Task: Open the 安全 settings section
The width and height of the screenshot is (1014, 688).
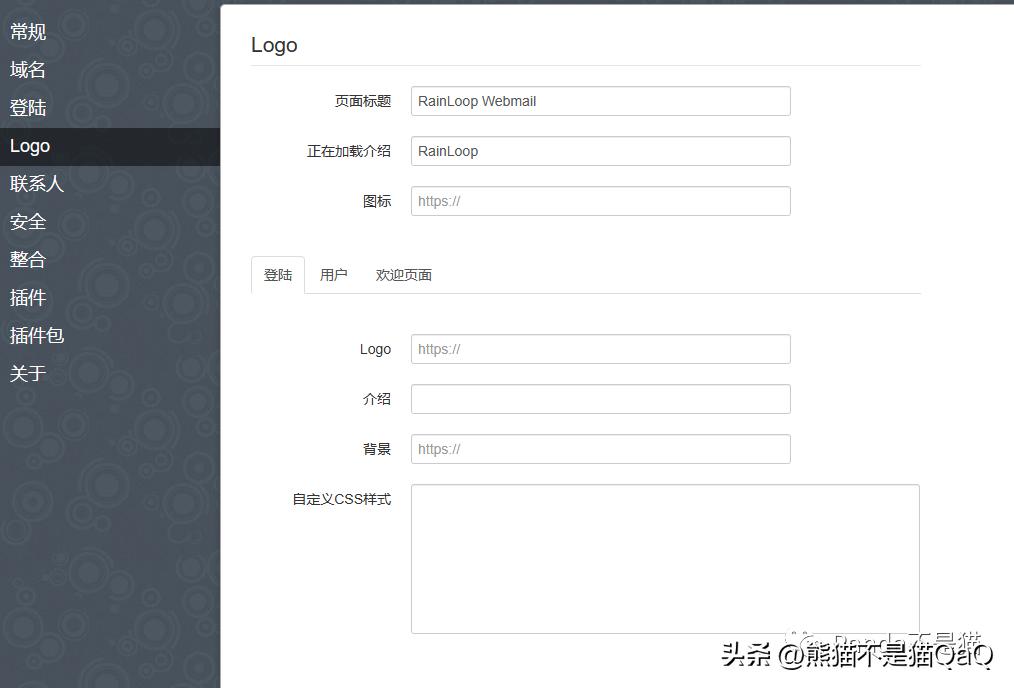Action: tap(27, 221)
